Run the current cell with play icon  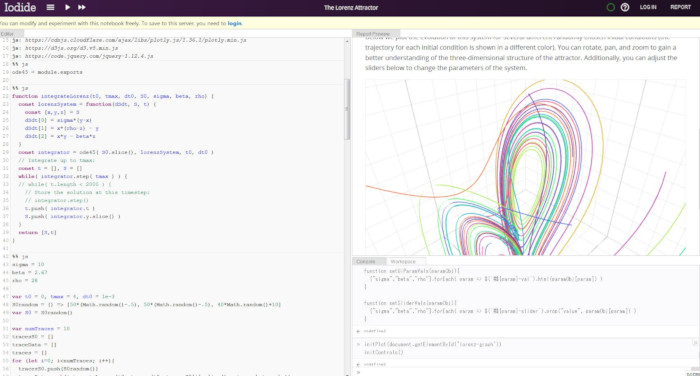67,7
